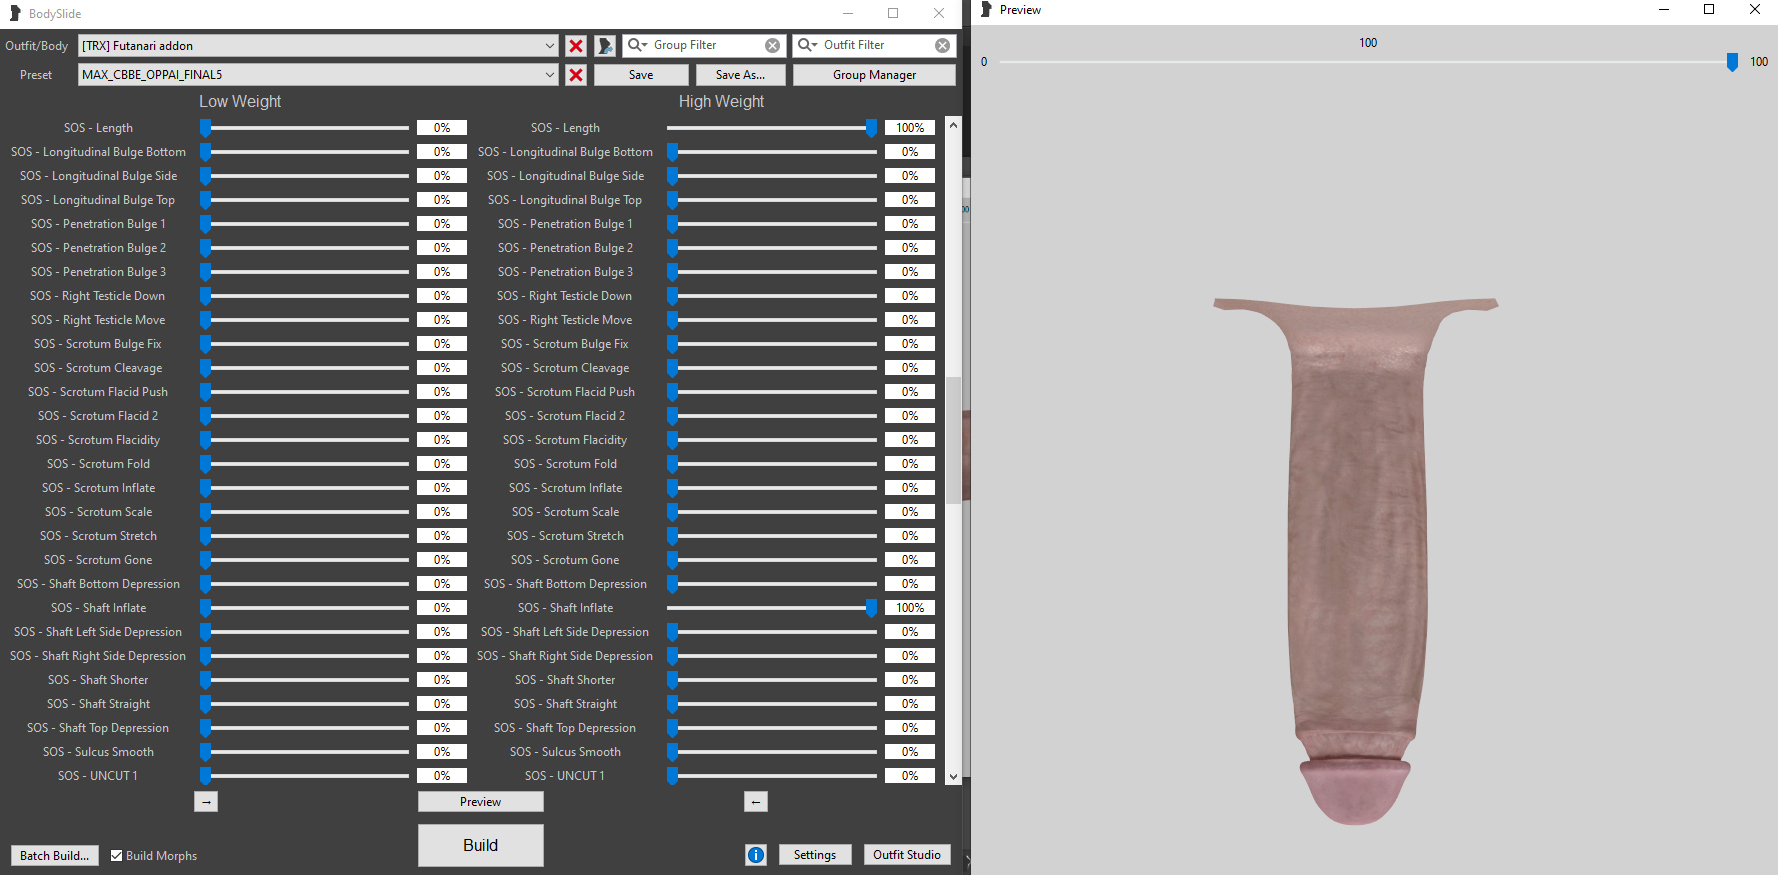
Task: Click the slider list scrollbar thumb
Action: click(x=953, y=440)
